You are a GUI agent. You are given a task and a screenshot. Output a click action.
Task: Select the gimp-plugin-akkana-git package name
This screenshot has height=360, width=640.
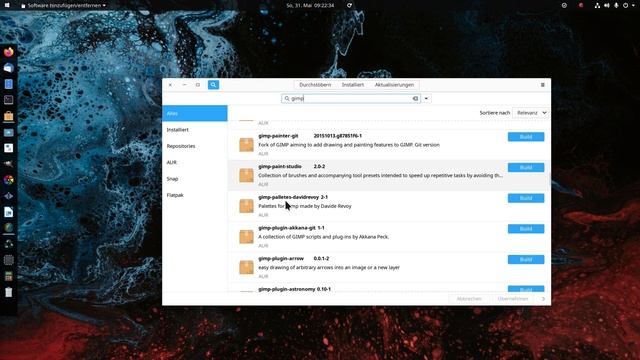(287, 228)
